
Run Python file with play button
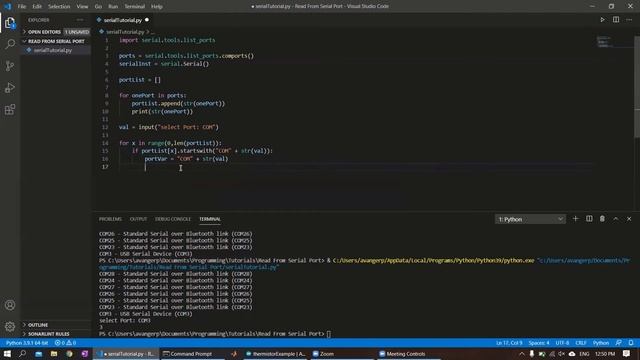602,20
